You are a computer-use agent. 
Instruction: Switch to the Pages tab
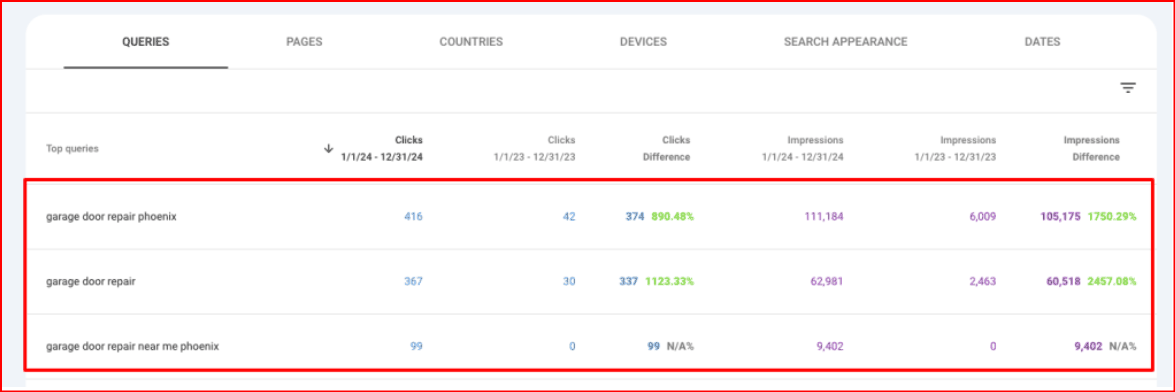[x=304, y=42]
